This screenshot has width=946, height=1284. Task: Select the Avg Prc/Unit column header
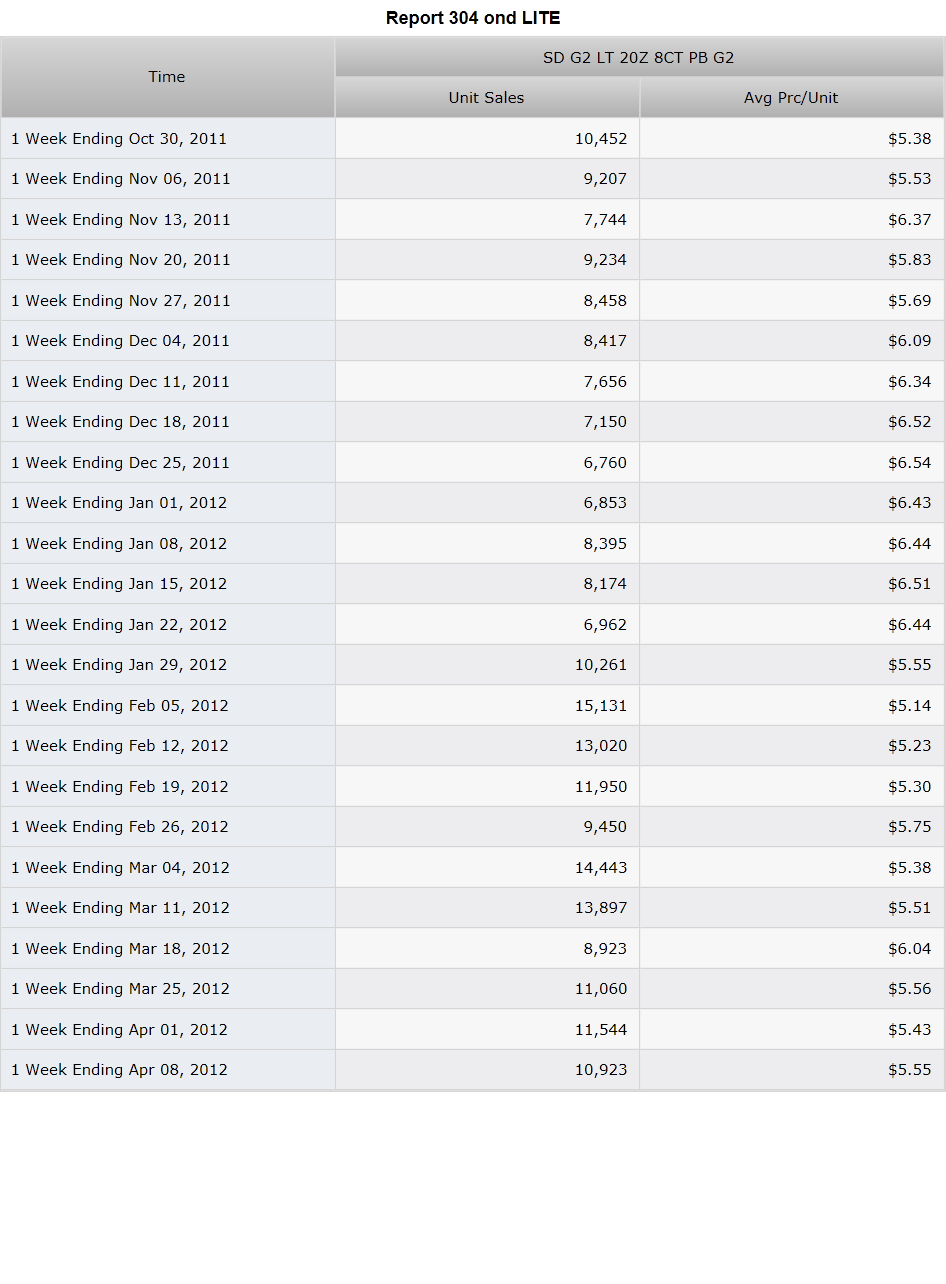coord(791,97)
